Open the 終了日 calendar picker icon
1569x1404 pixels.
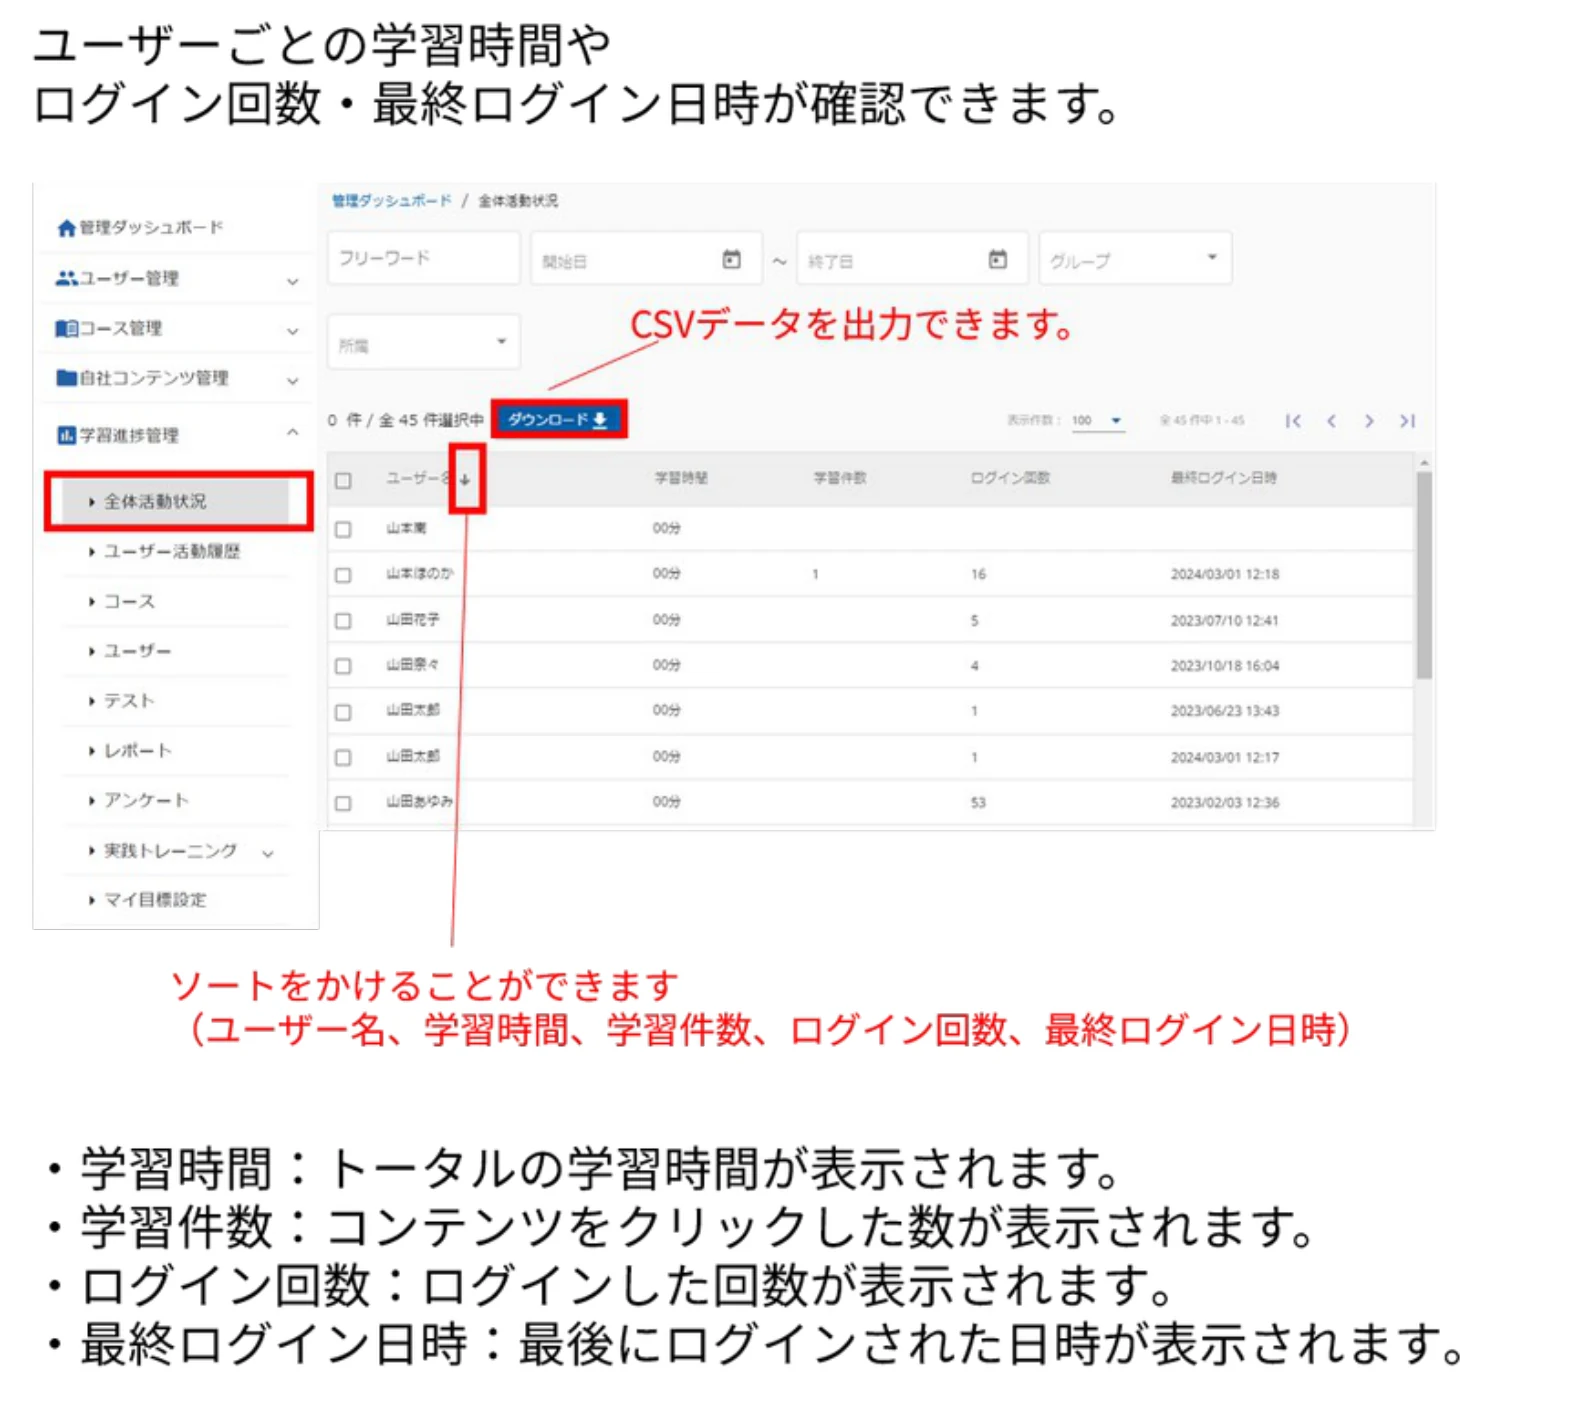[997, 260]
